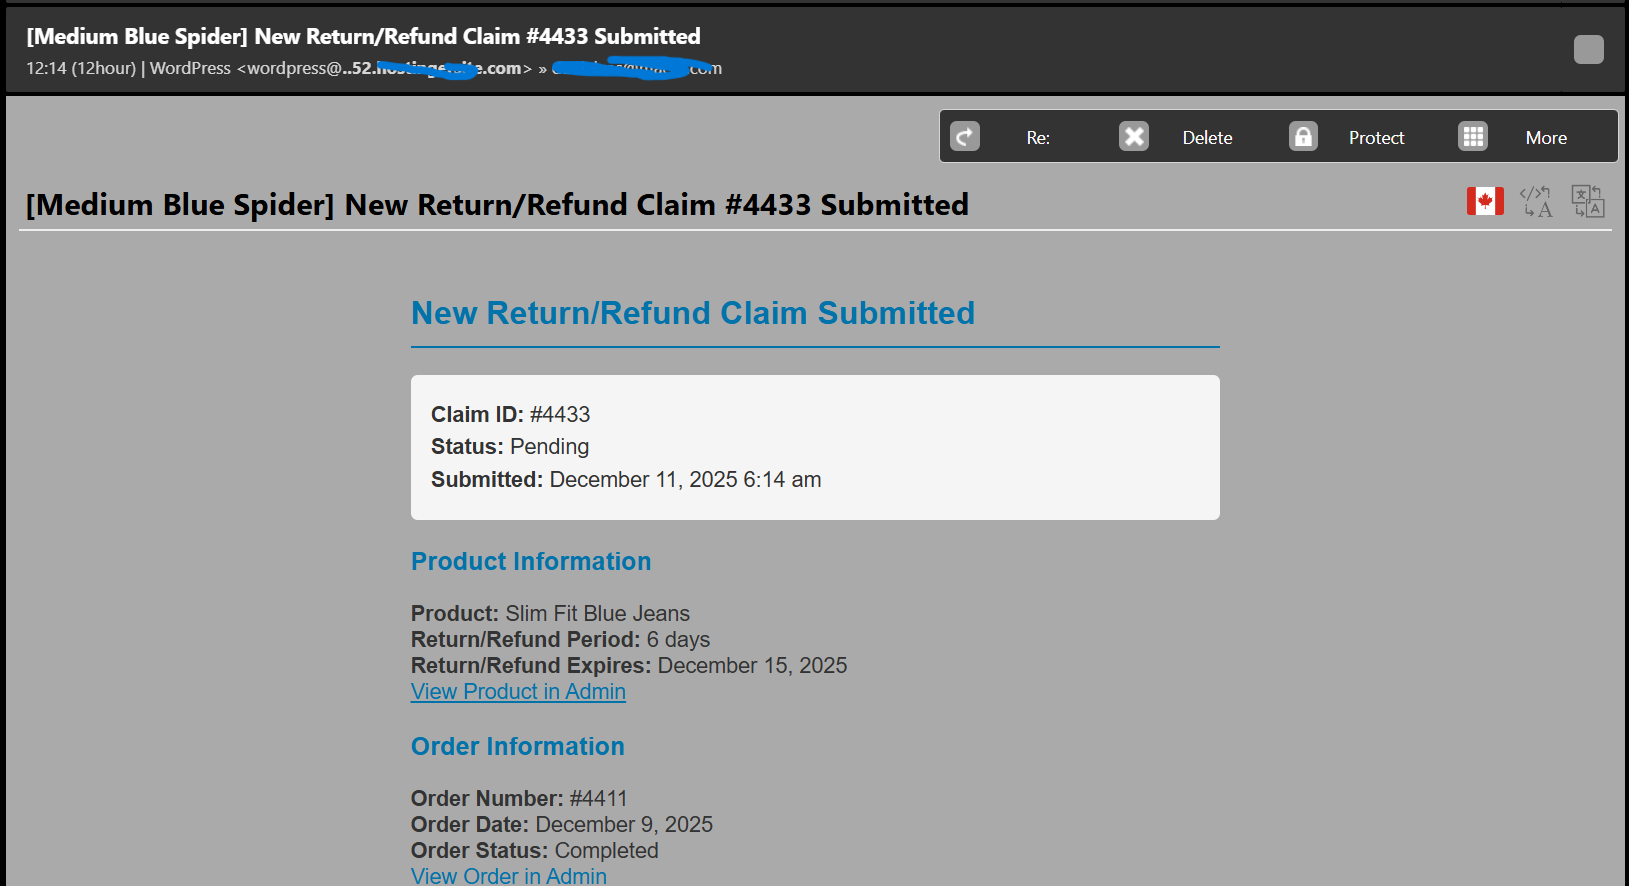Open the "View Product in Admin" link

pos(518,691)
